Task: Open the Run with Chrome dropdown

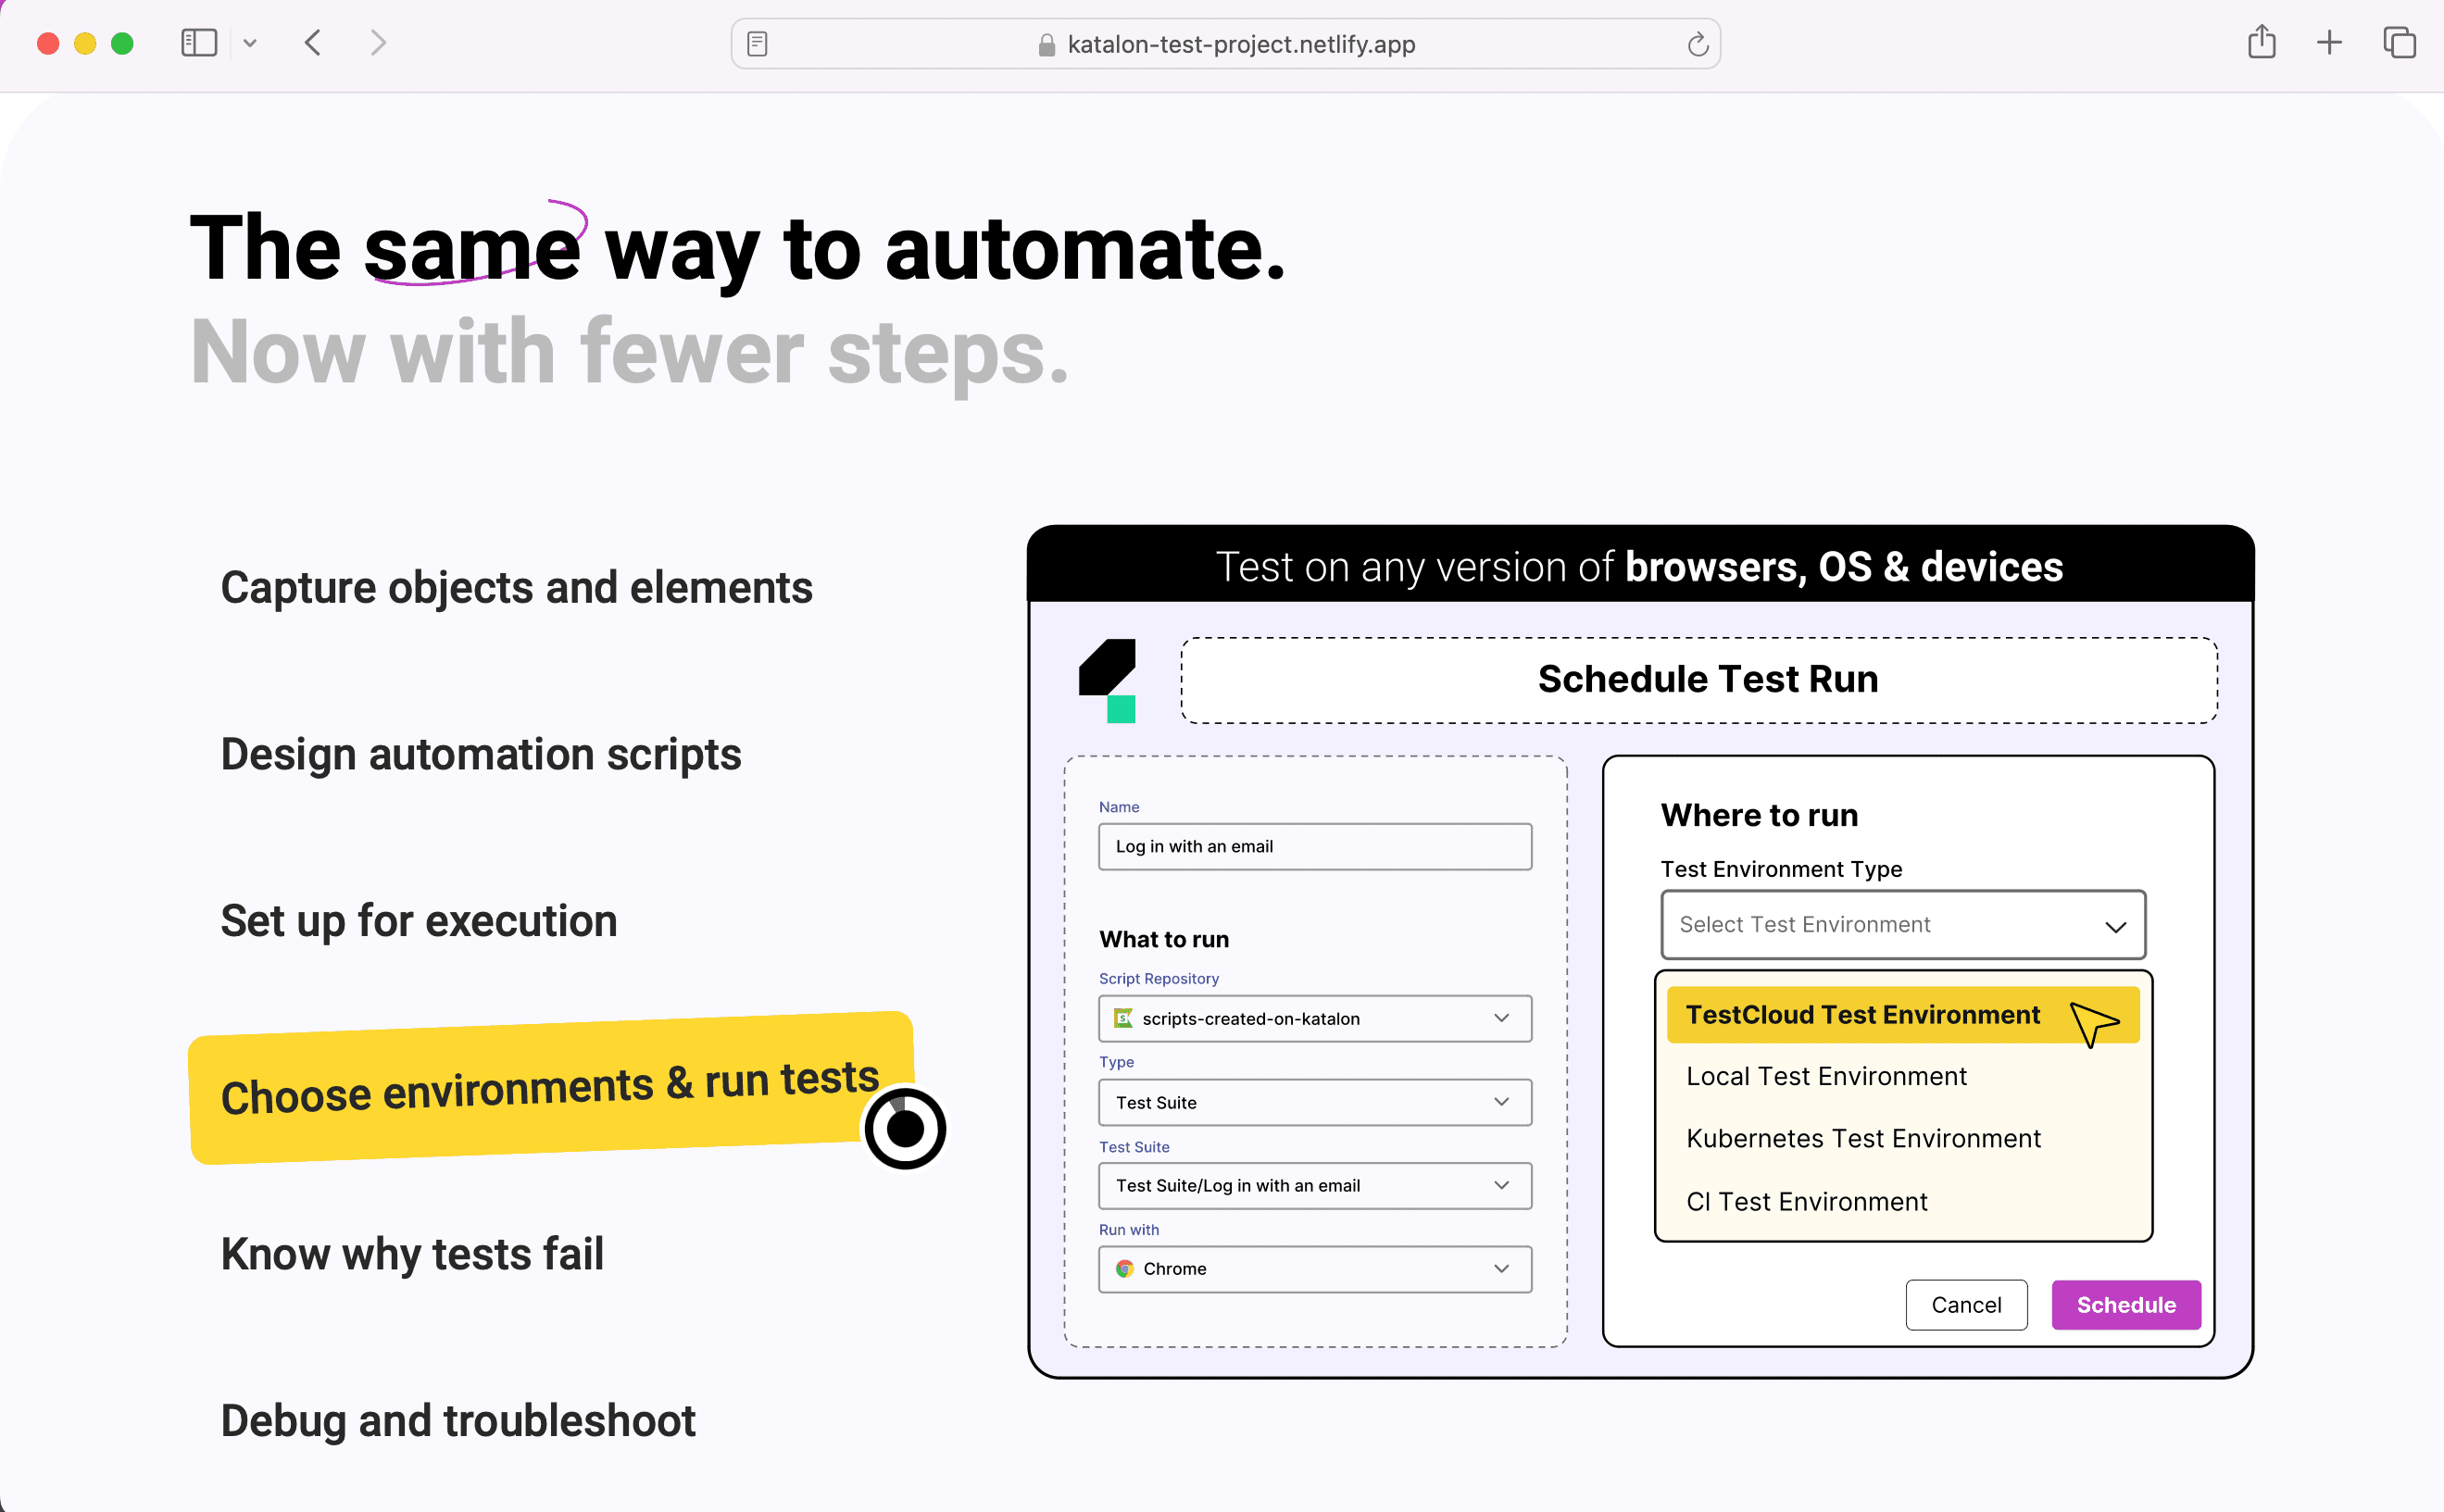Action: pyautogui.click(x=1314, y=1268)
